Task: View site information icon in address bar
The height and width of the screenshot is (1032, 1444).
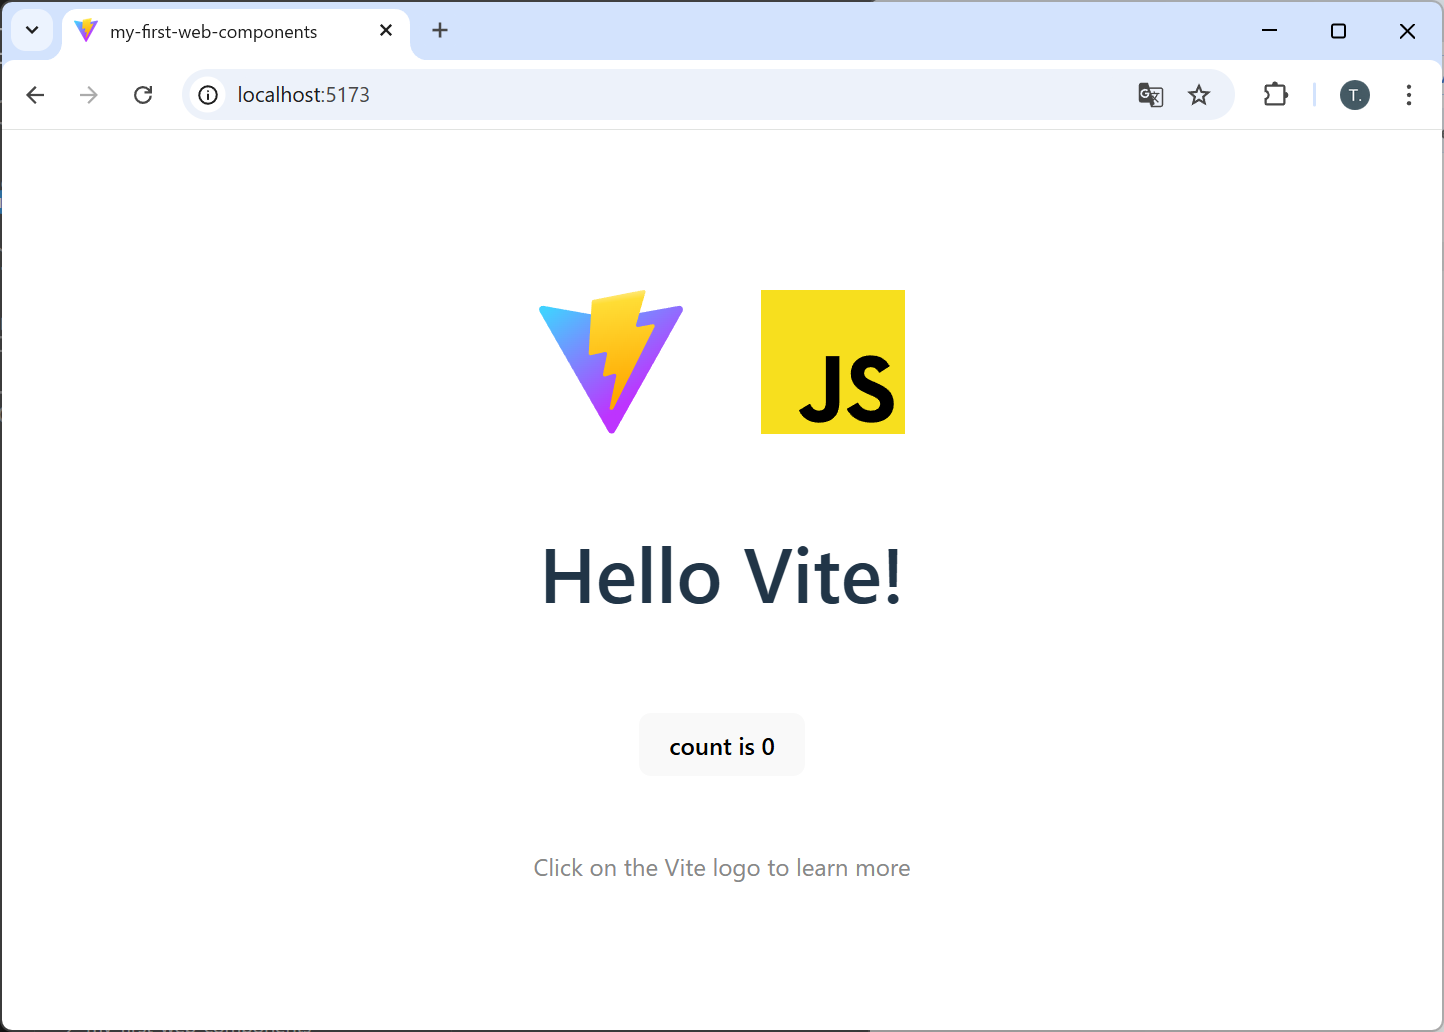Action: [x=208, y=95]
